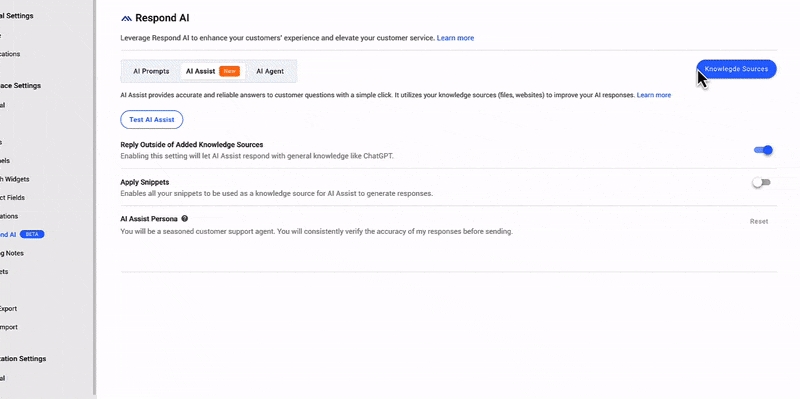Select Contact Fields in the sidebar

coord(12,197)
